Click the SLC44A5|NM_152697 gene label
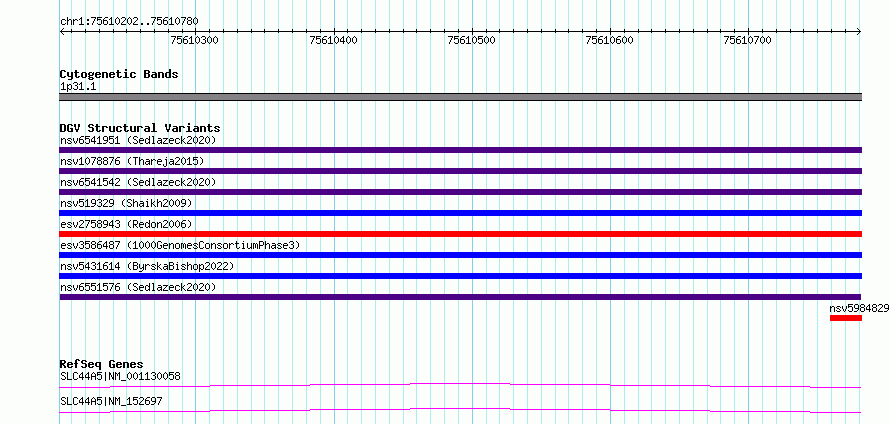The image size is (890, 424). click(x=111, y=401)
